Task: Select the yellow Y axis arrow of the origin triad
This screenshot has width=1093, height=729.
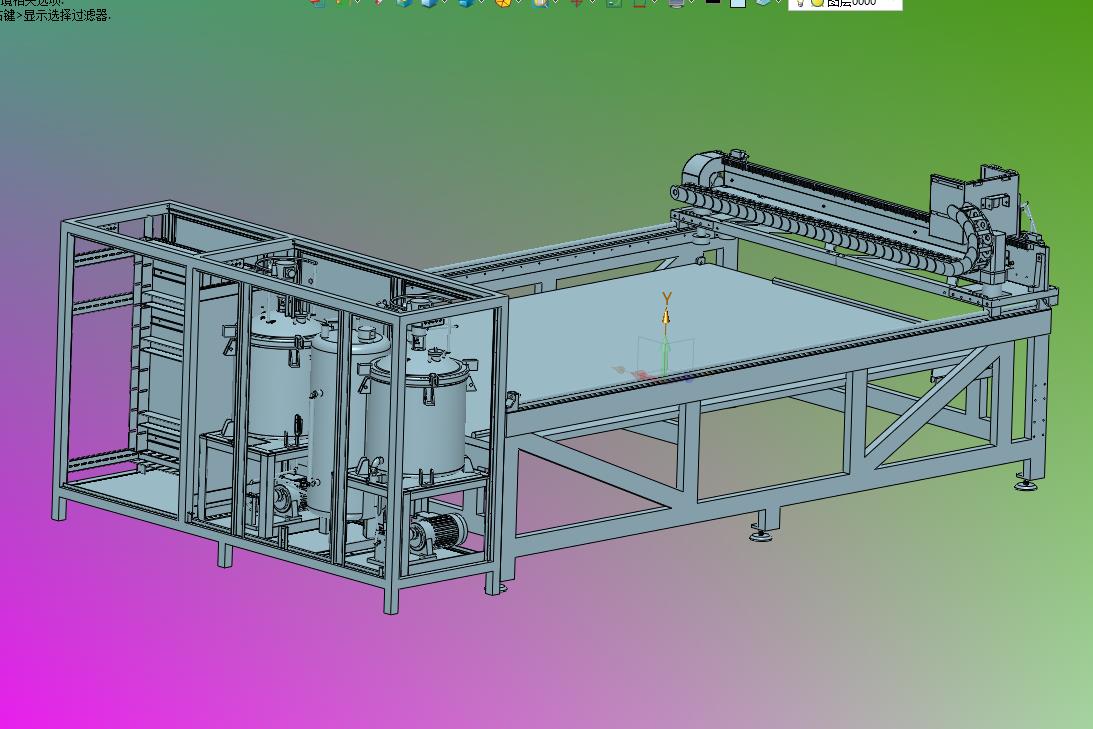Action: tap(666, 317)
